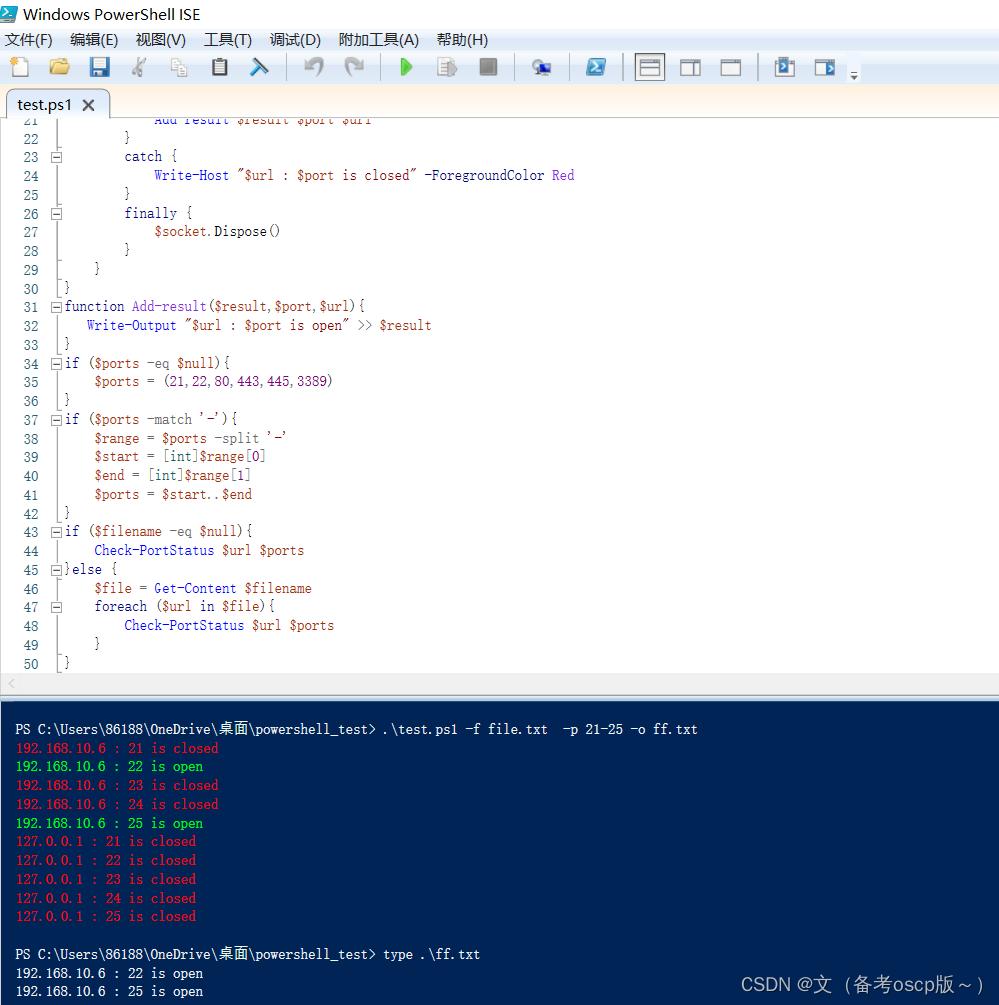Toggle Show Script Pane Right layout

[x=690, y=67]
